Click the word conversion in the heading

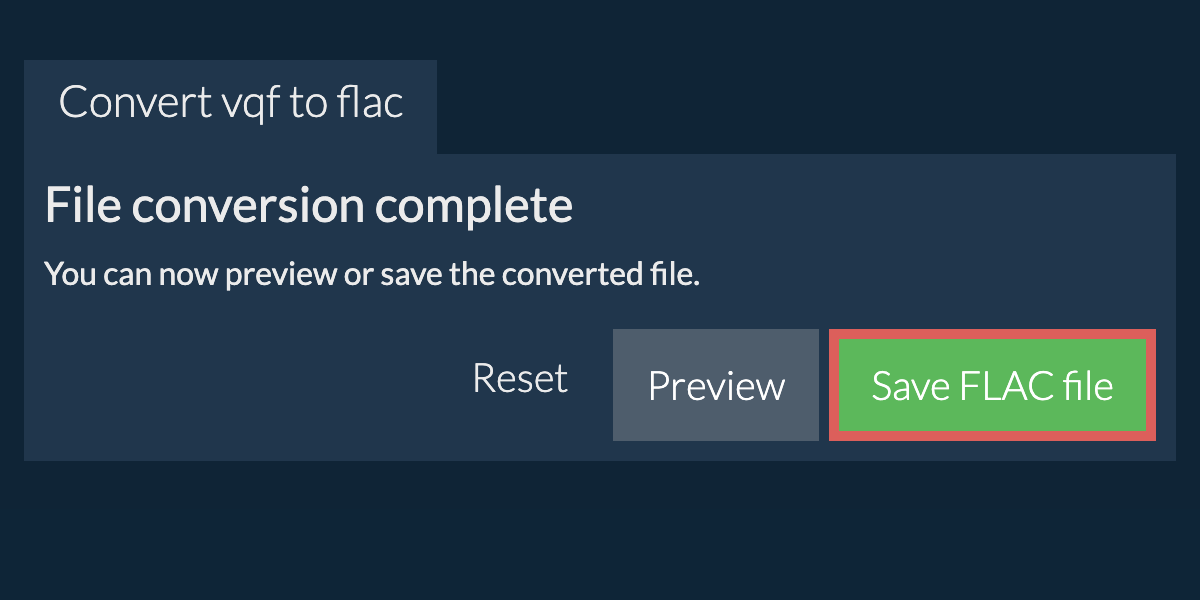point(249,207)
